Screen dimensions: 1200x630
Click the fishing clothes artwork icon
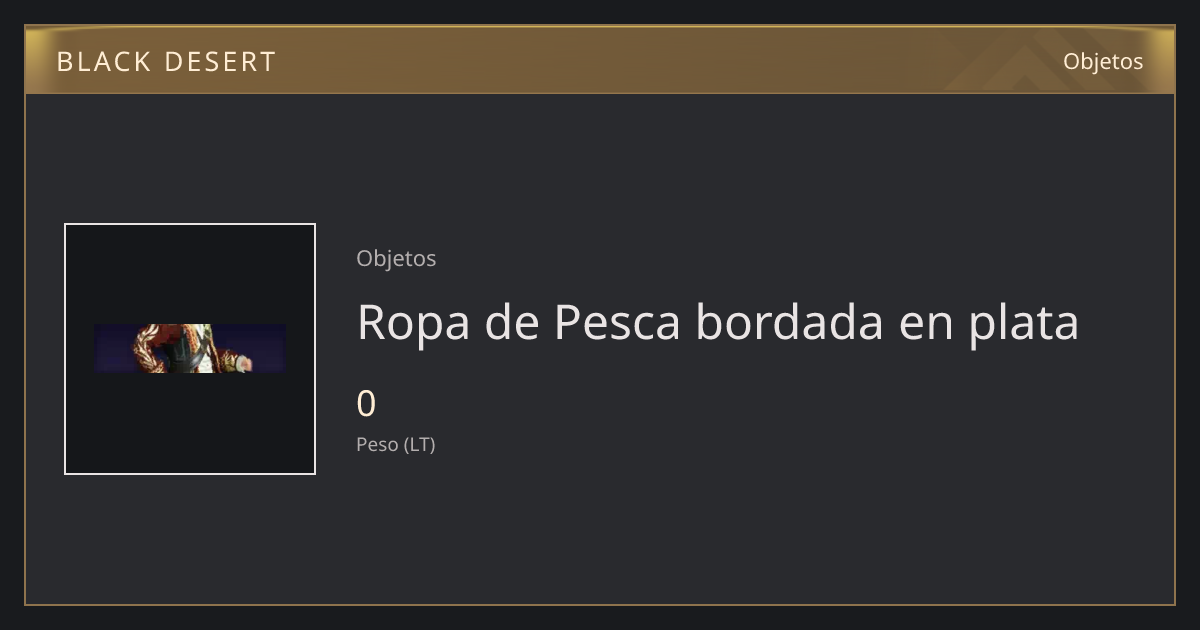coord(190,348)
